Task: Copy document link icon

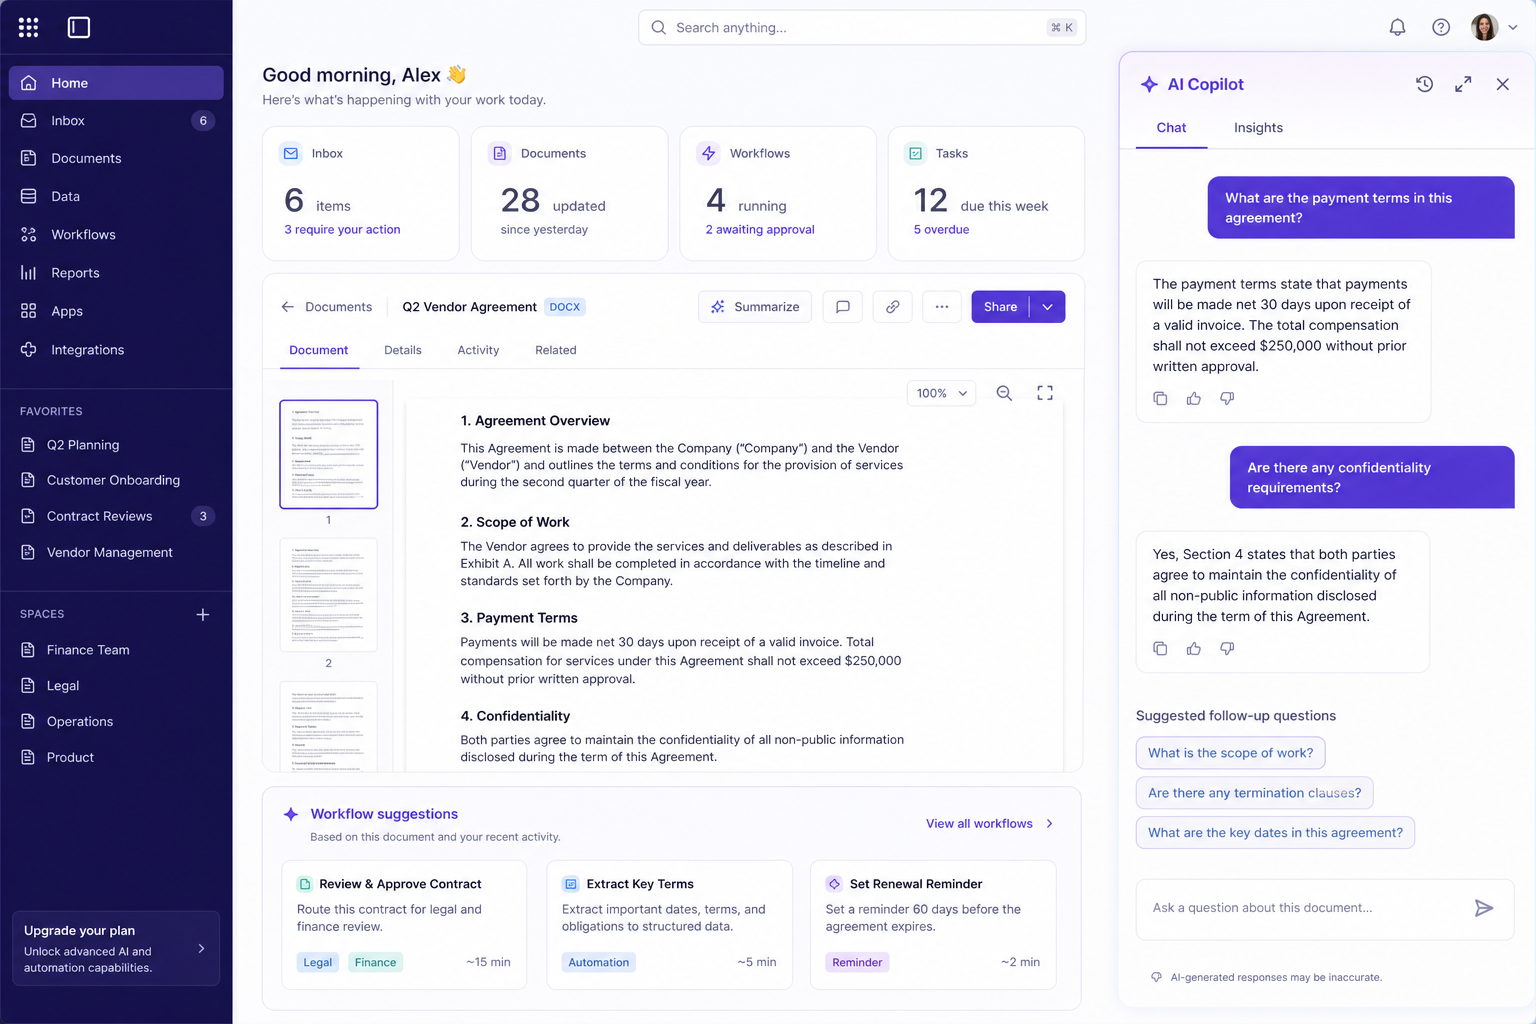Action: pyautogui.click(x=892, y=307)
